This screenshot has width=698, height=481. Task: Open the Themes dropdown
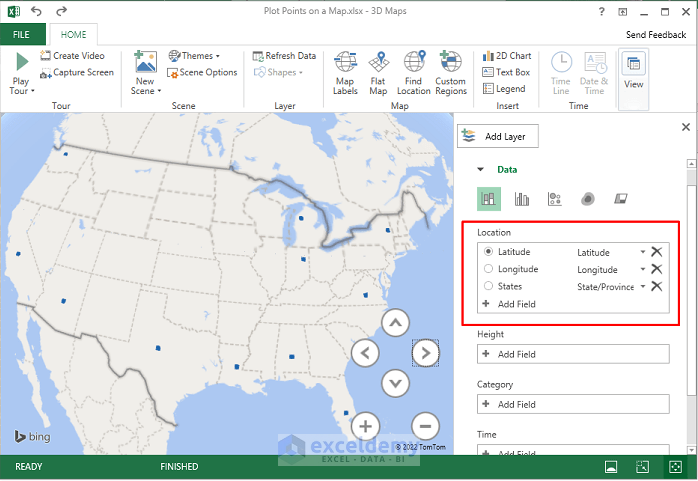(x=194, y=56)
